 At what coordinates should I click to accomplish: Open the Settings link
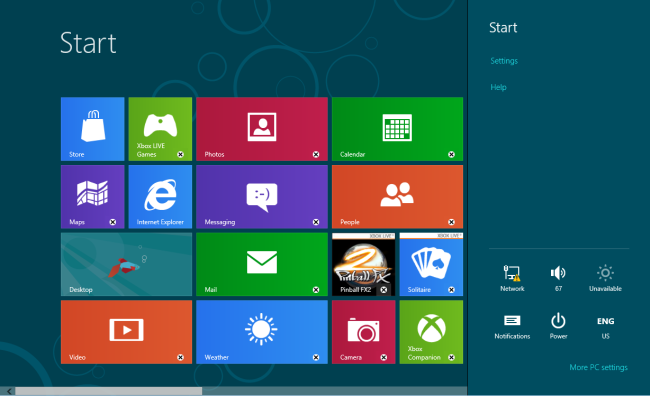click(x=504, y=61)
